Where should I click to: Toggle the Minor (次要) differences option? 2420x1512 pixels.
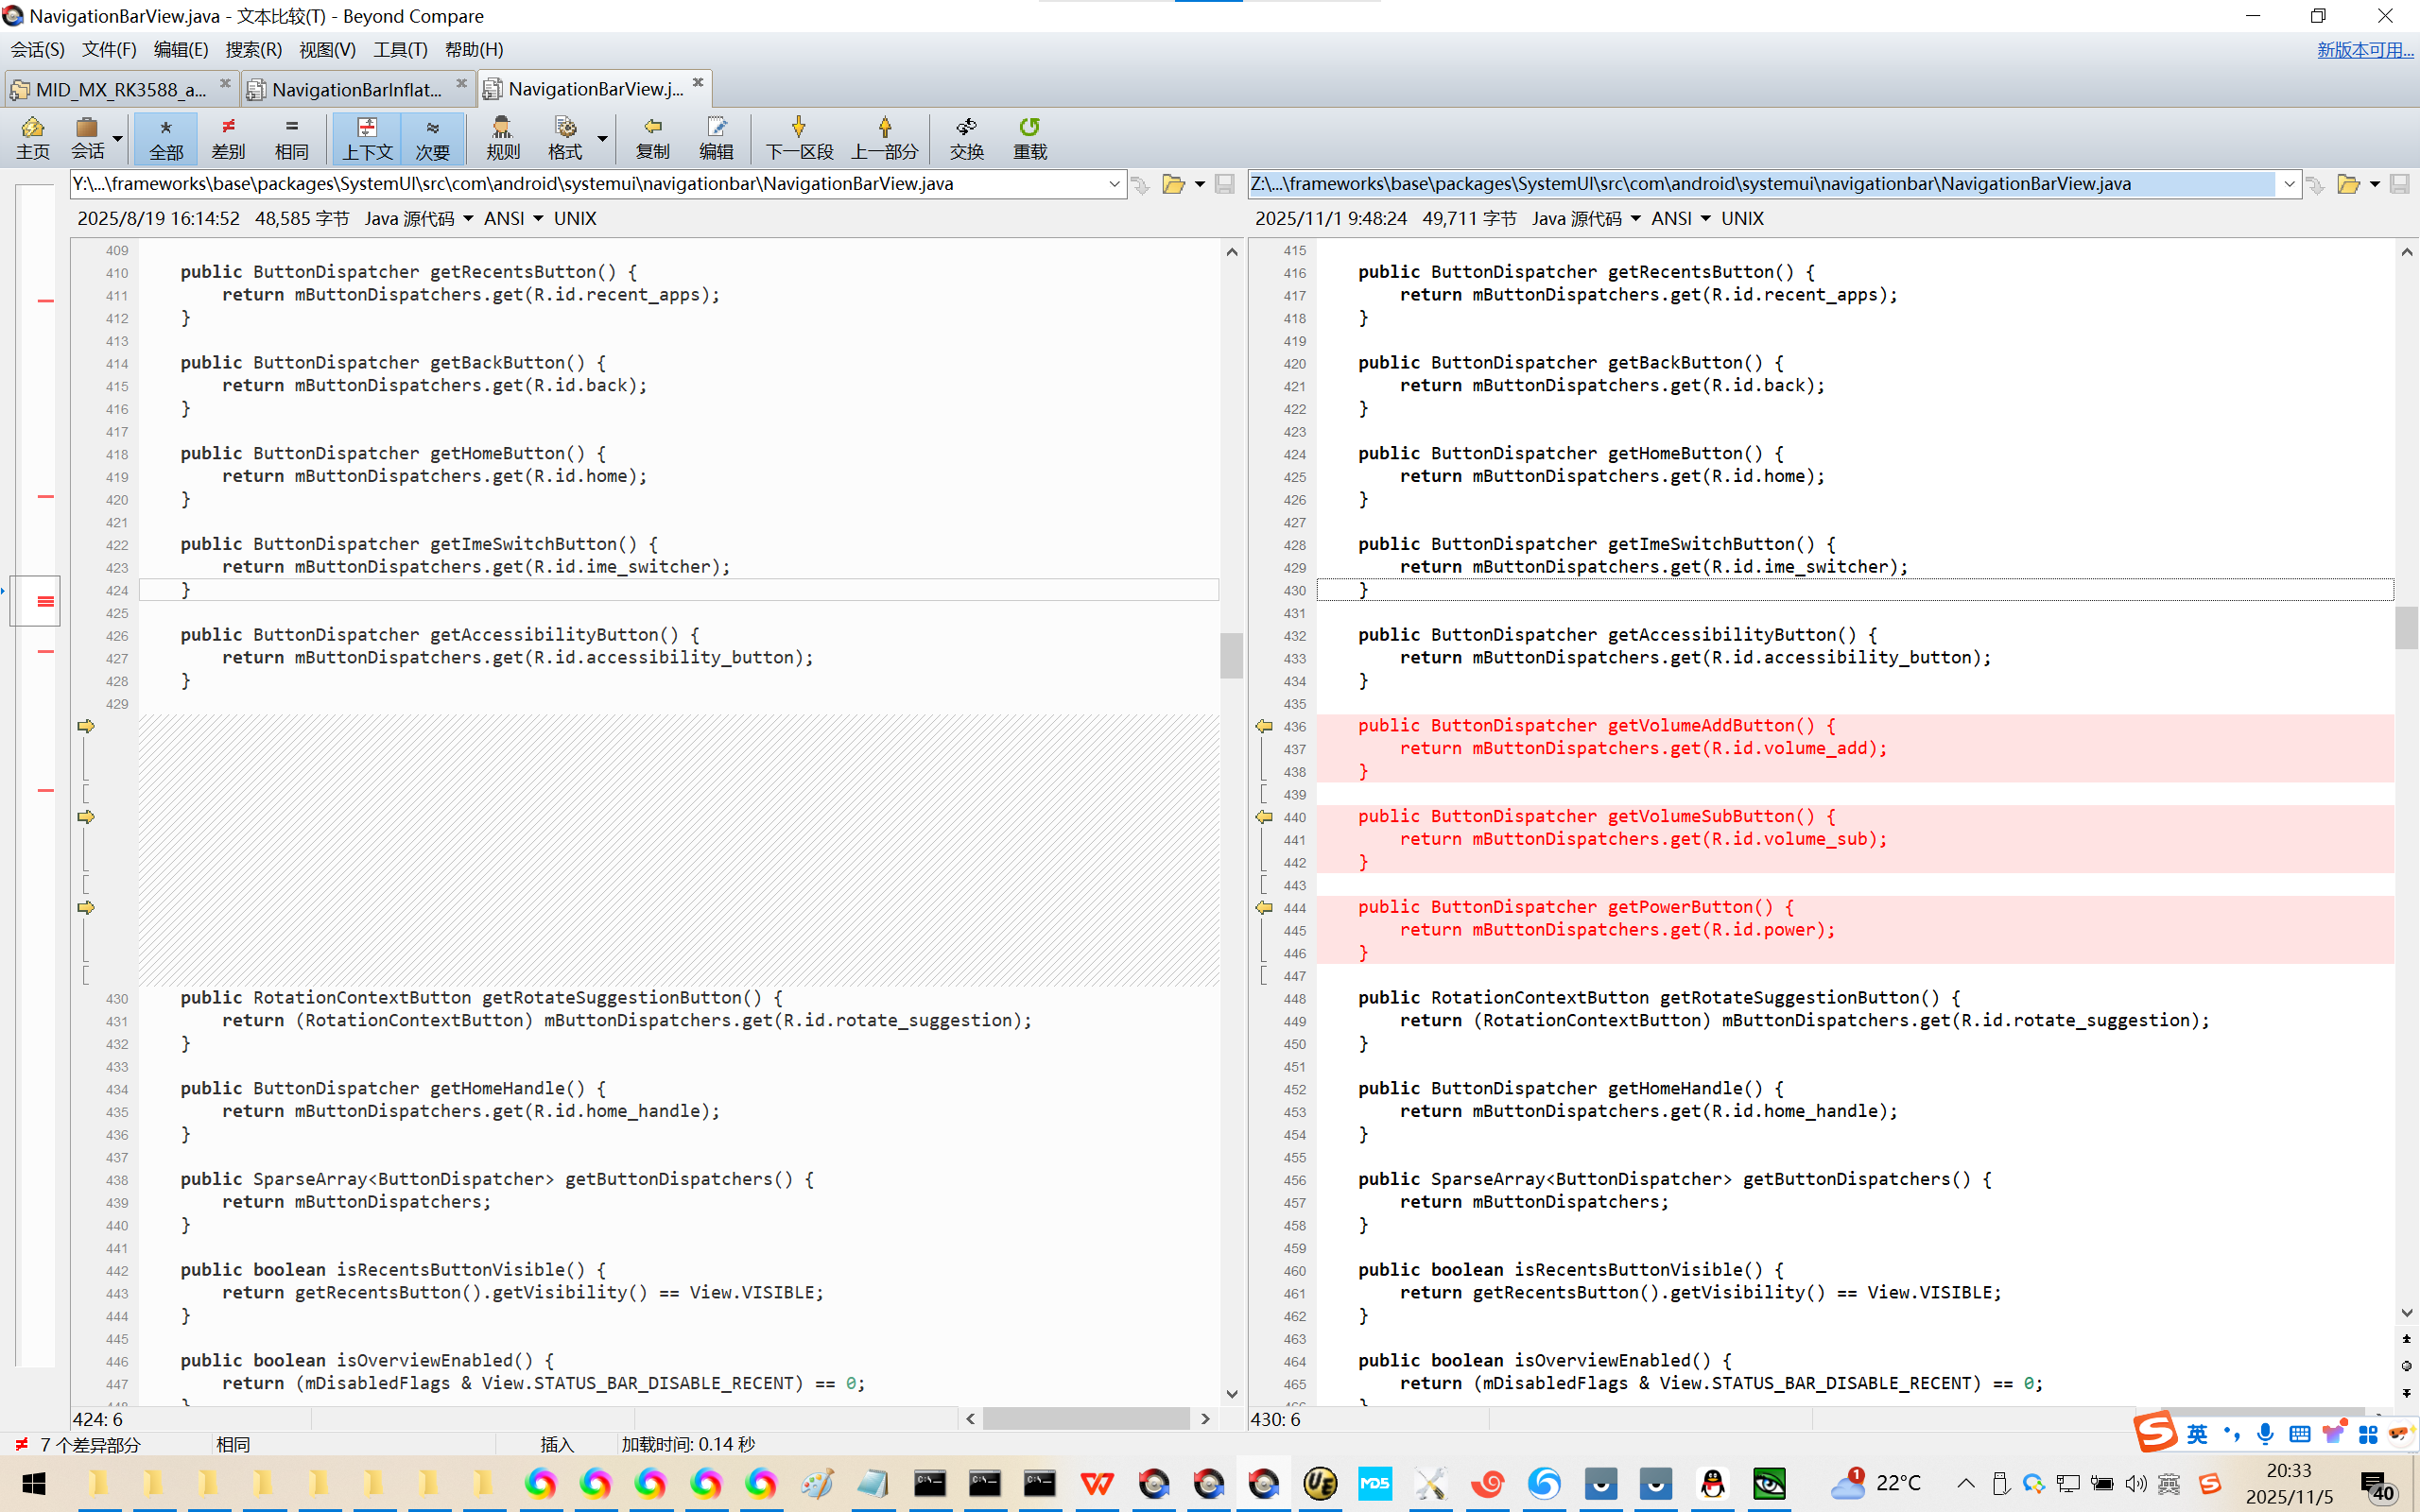click(x=432, y=137)
